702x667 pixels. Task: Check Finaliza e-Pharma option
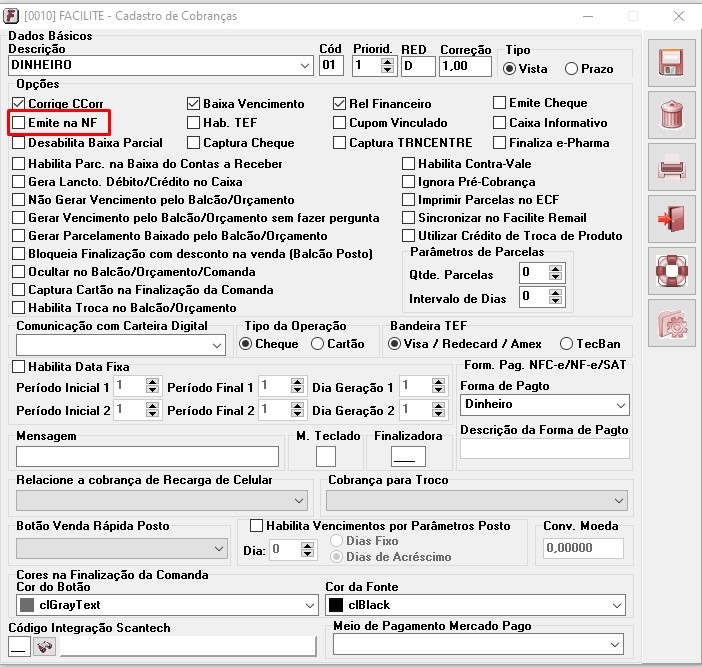point(499,143)
